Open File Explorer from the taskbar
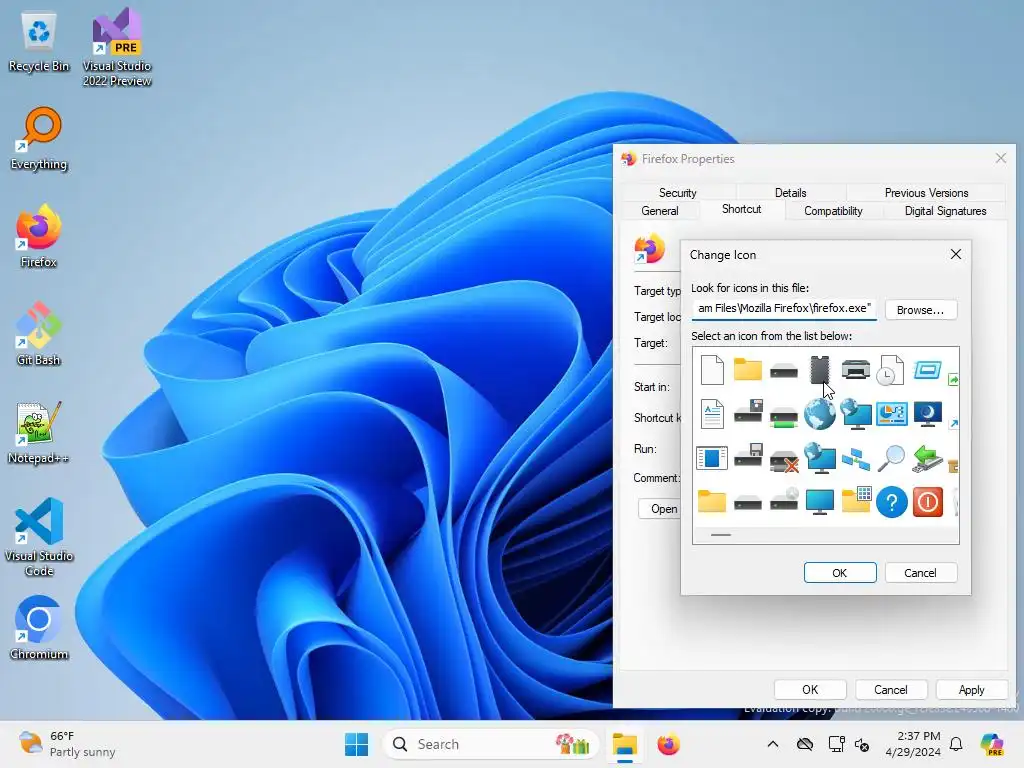This screenshot has width=1024, height=768. point(625,744)
